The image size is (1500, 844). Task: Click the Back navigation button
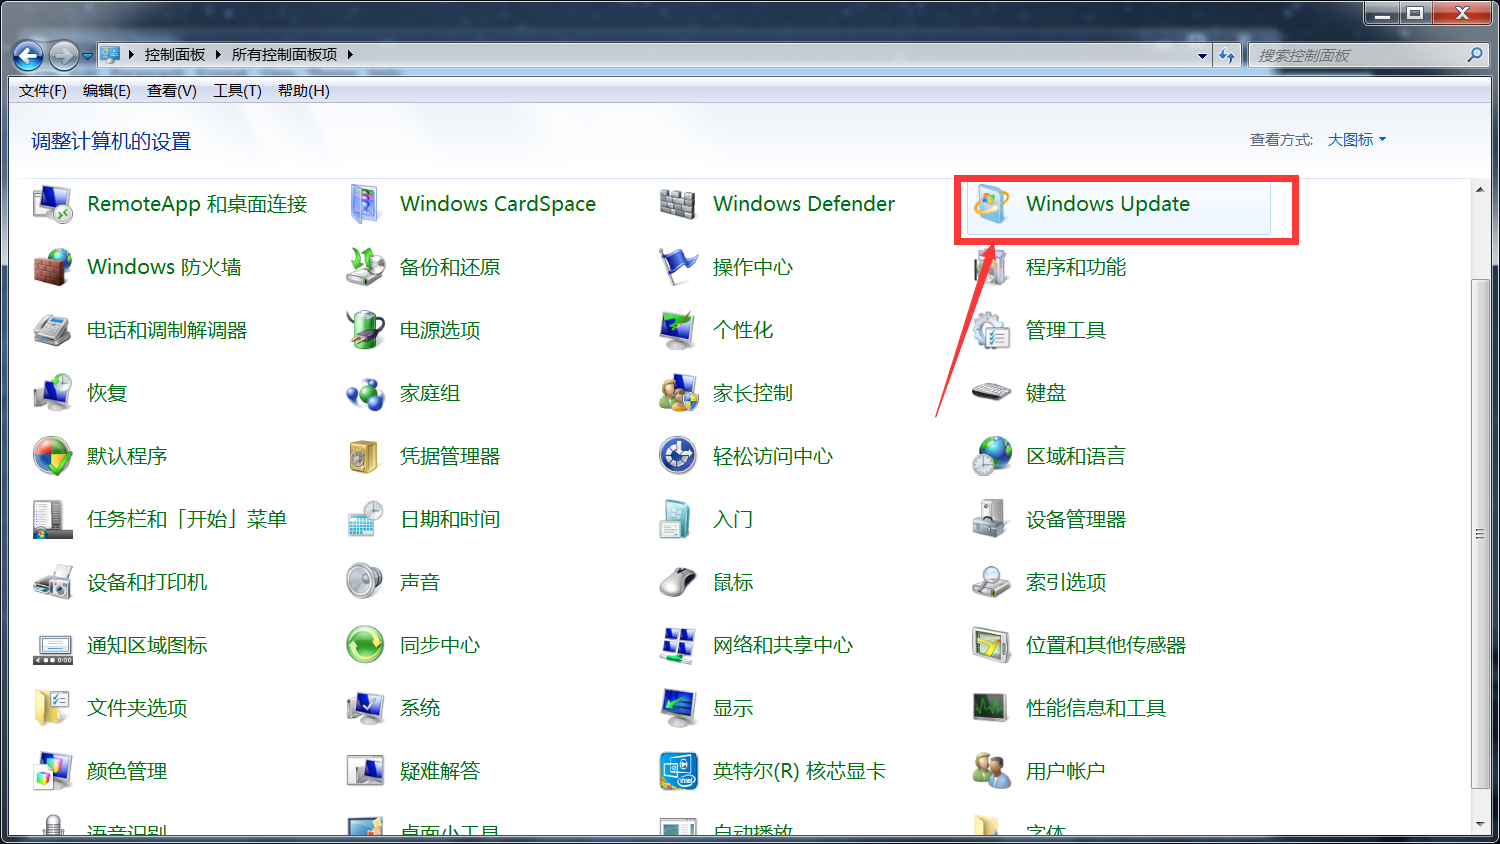pos(28,56)
